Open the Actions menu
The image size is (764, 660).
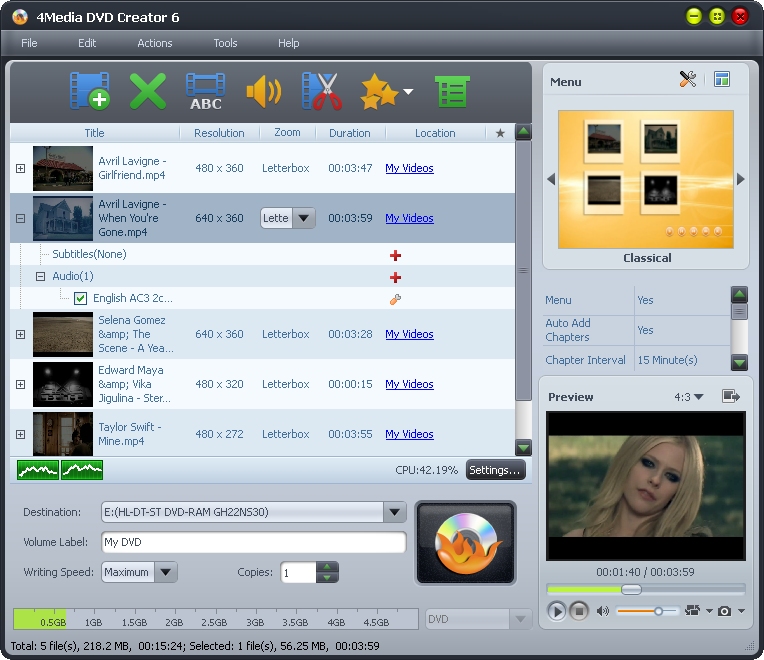(154, 43)
